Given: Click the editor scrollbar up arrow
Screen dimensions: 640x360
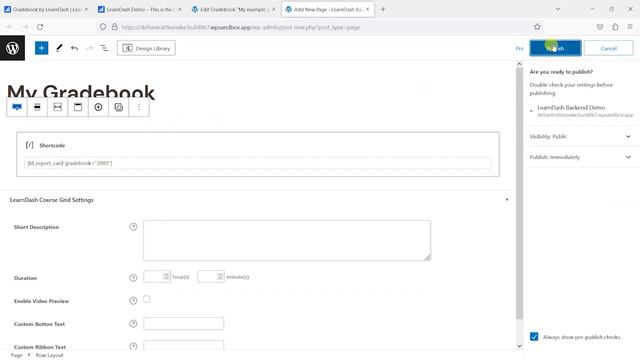Looking at the screenshot, I should 519,64.
